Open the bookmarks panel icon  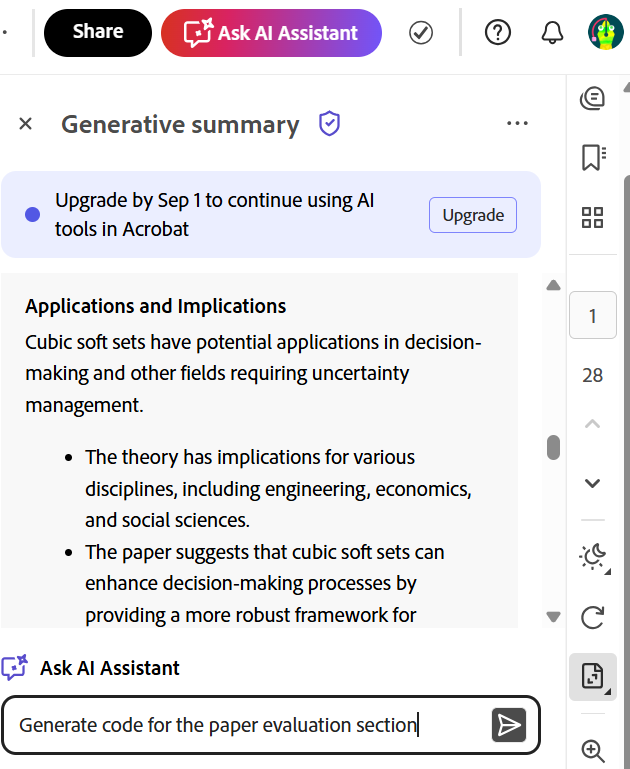coord(592,158)
